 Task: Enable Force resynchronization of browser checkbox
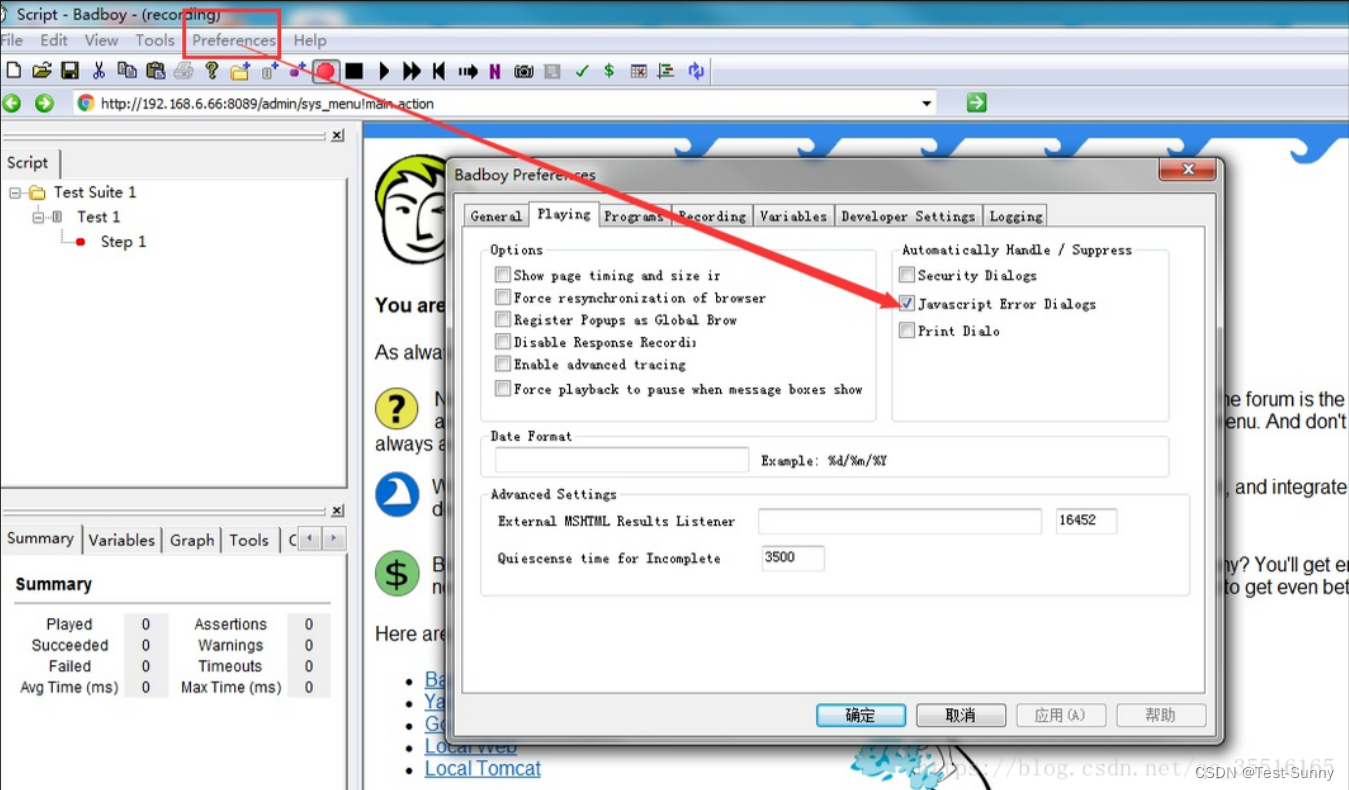503,298
